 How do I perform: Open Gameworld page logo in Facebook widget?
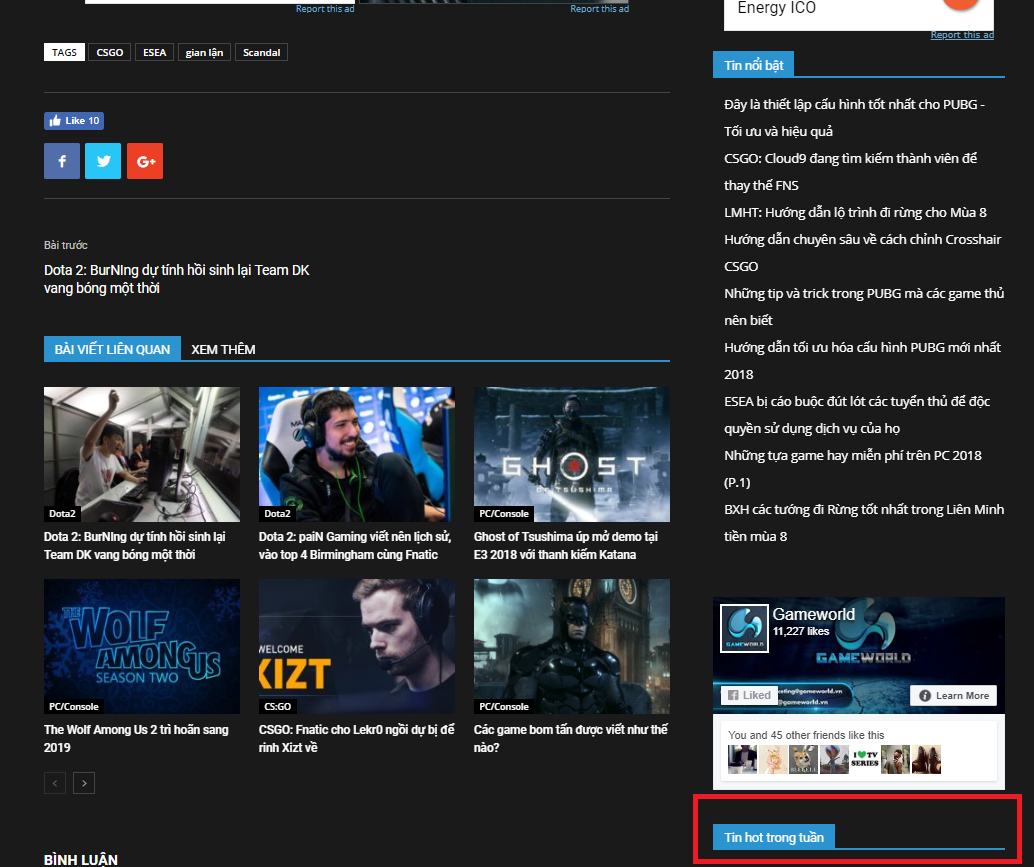(744, 628)
